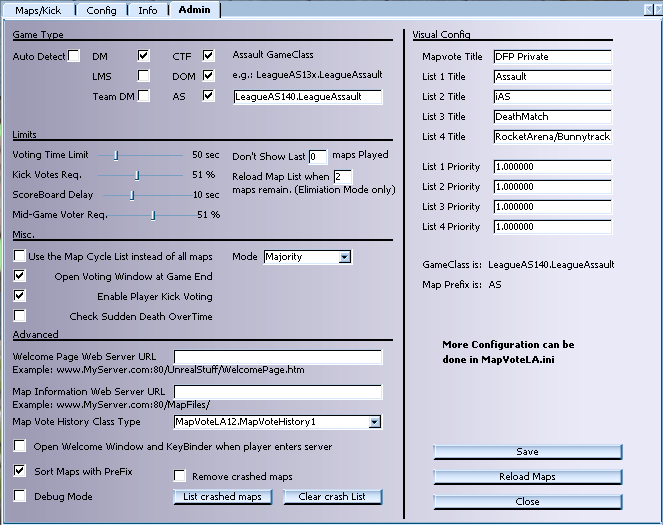The image size is (663, 525).
Task: Adjust the Voting Time Limit slider
Action: coord(115,156)
